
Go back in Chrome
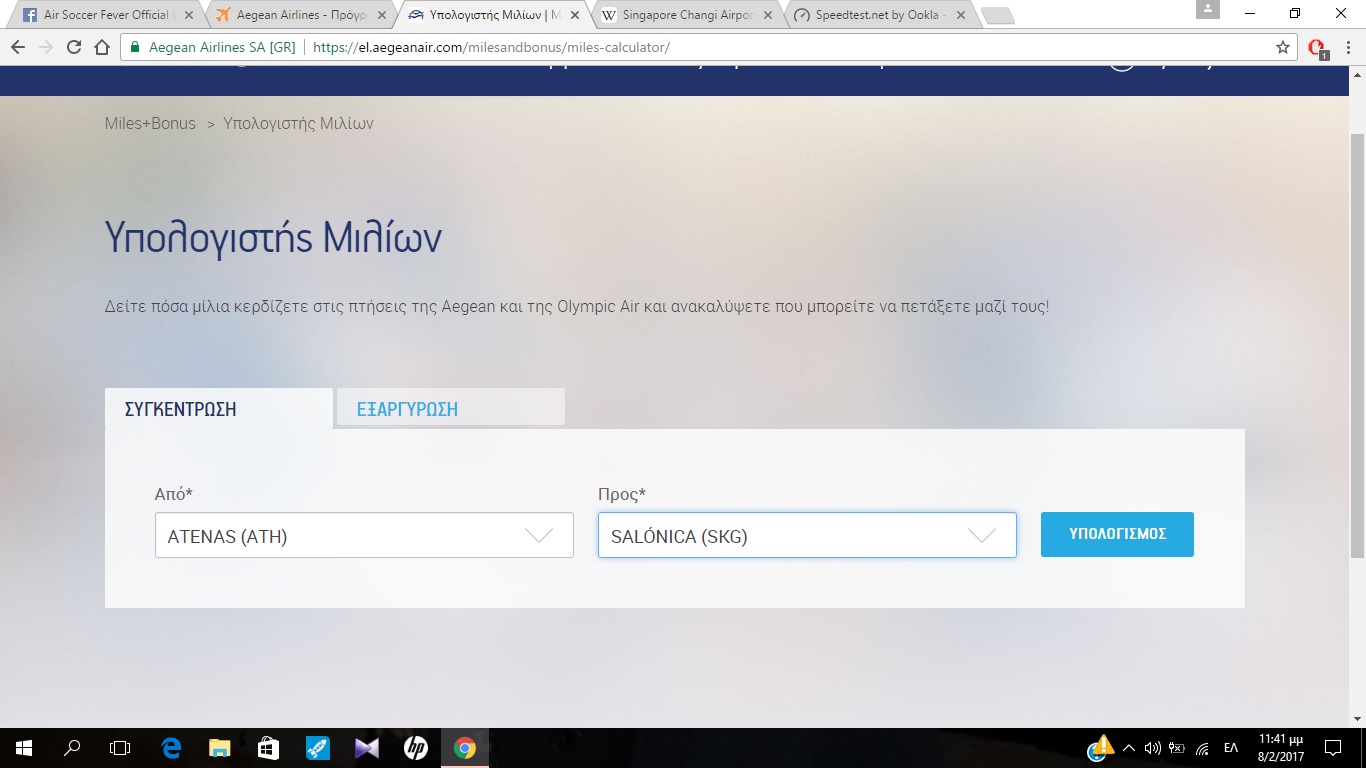18,47
